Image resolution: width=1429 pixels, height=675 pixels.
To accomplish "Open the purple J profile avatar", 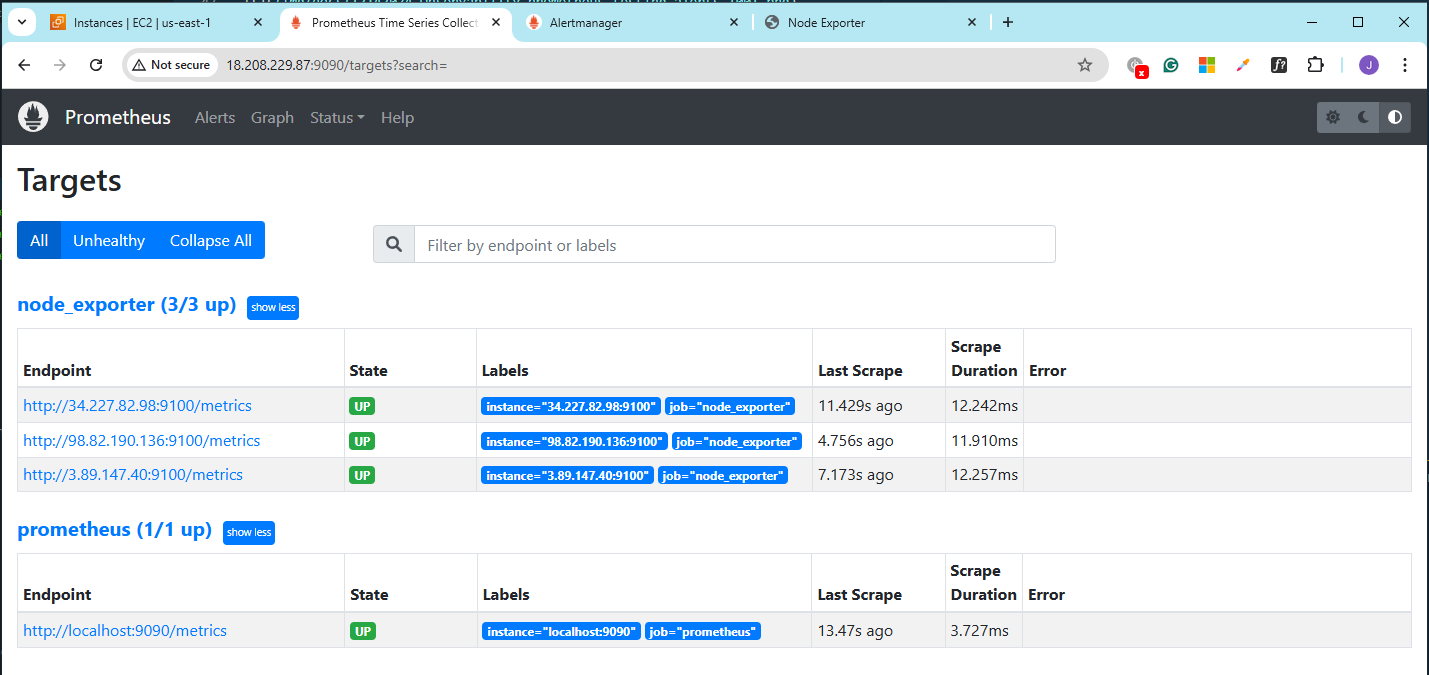I will click(x=1369, y=65).
